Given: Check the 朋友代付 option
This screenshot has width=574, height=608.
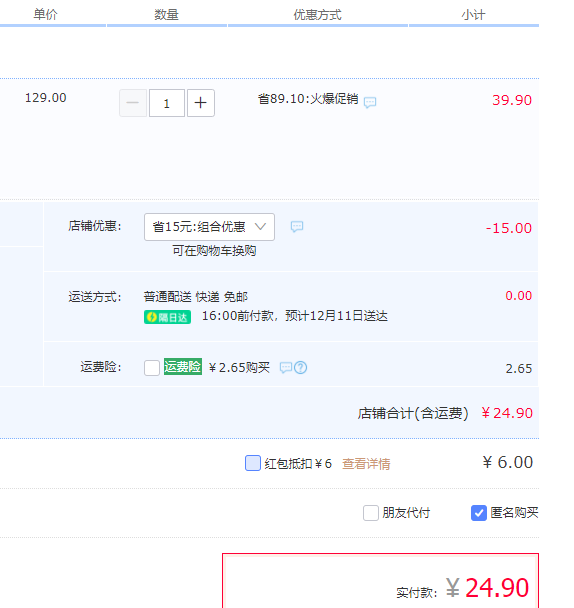Looking at the screenshot, I should tap(371, 513).
